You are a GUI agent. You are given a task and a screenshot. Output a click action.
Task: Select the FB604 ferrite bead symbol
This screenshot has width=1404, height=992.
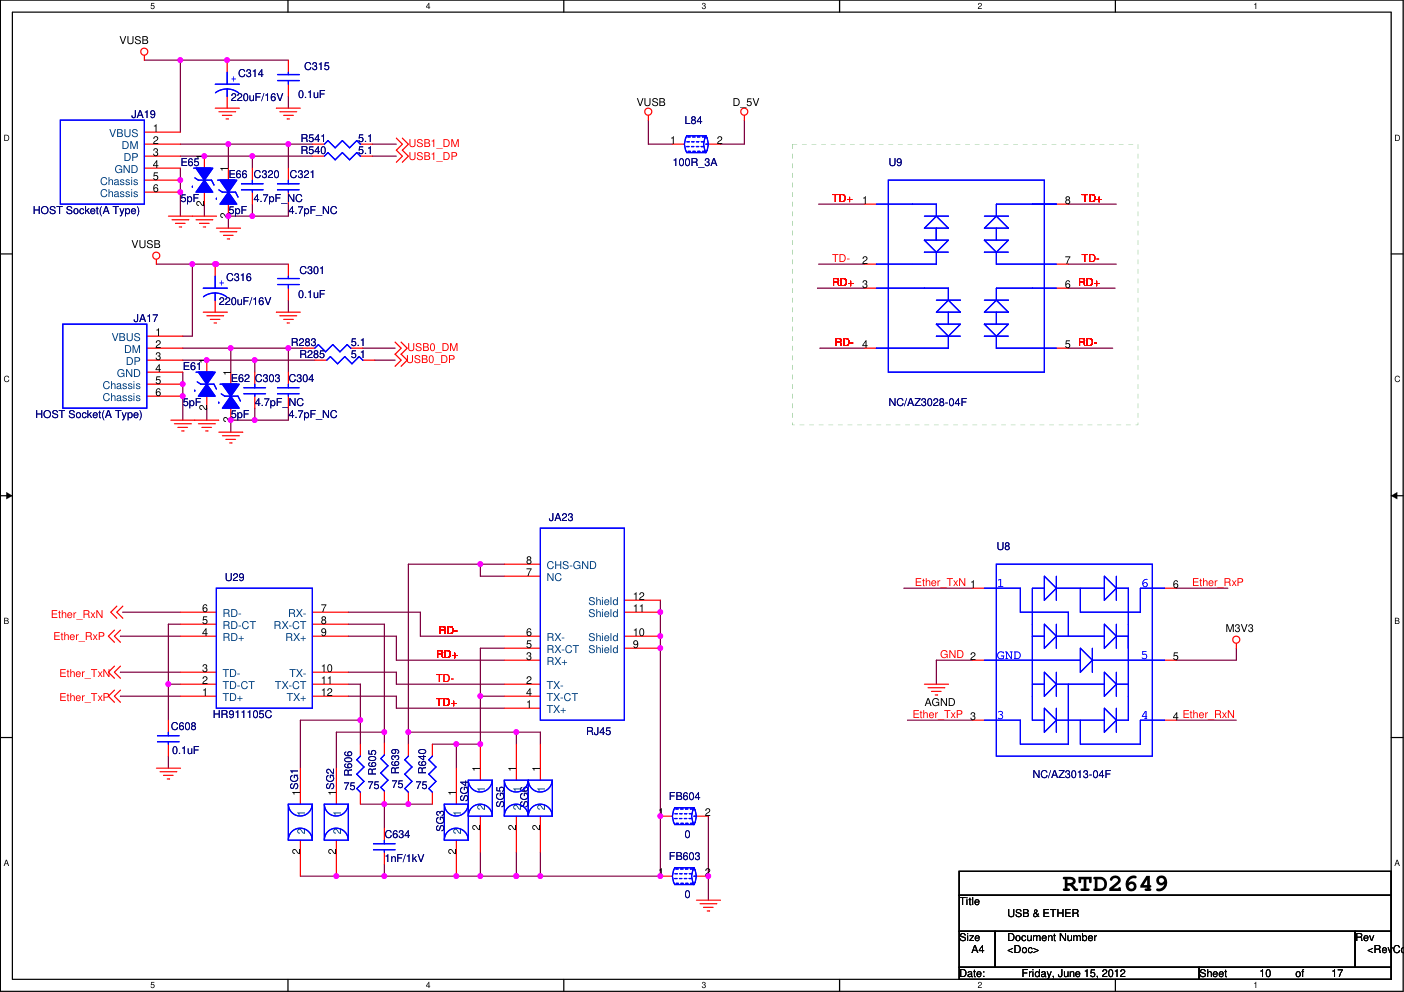pyautogui.click(x=684, y=816)
